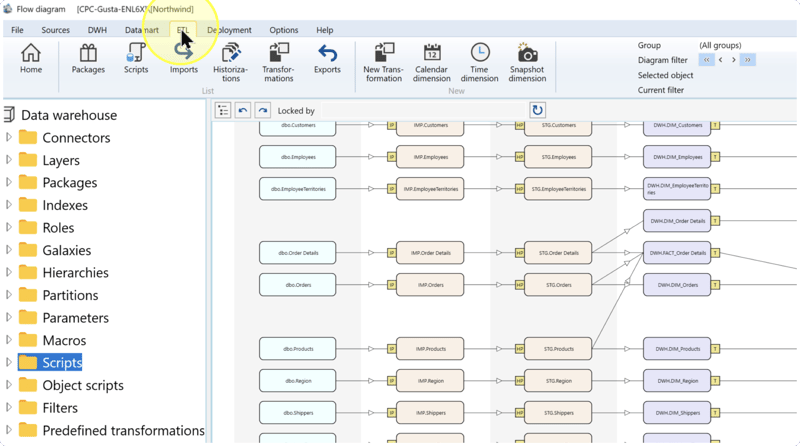Open the Home ribbon icon
Screen dimensions: 800x446
pyautogui.click(x=31, y=59)
